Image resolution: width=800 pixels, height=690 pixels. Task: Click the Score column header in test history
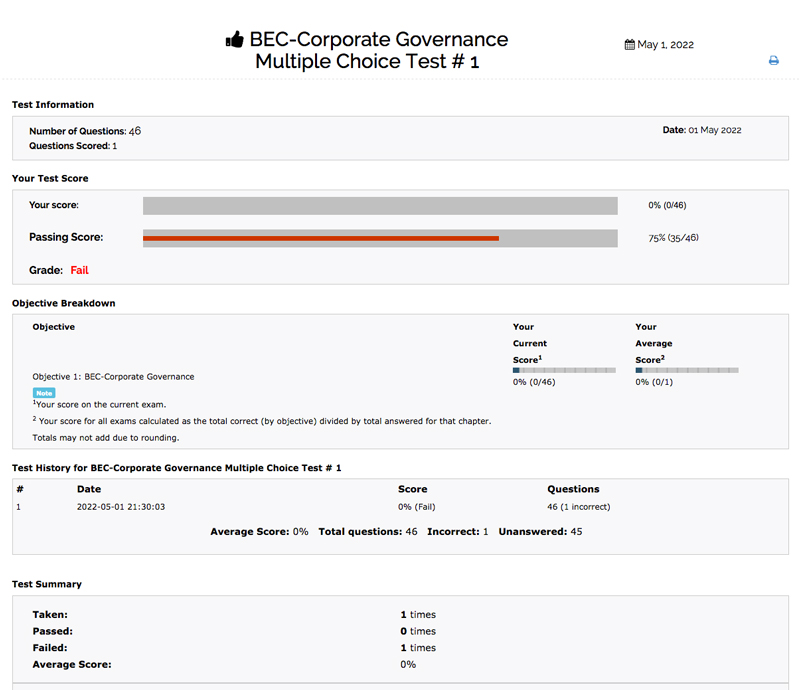[x=412, y=489]
